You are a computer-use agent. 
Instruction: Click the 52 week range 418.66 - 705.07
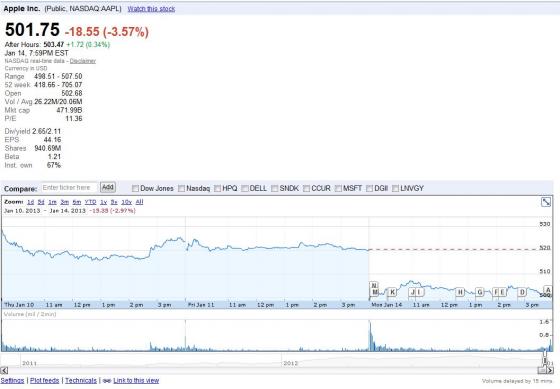coord(58,85)
